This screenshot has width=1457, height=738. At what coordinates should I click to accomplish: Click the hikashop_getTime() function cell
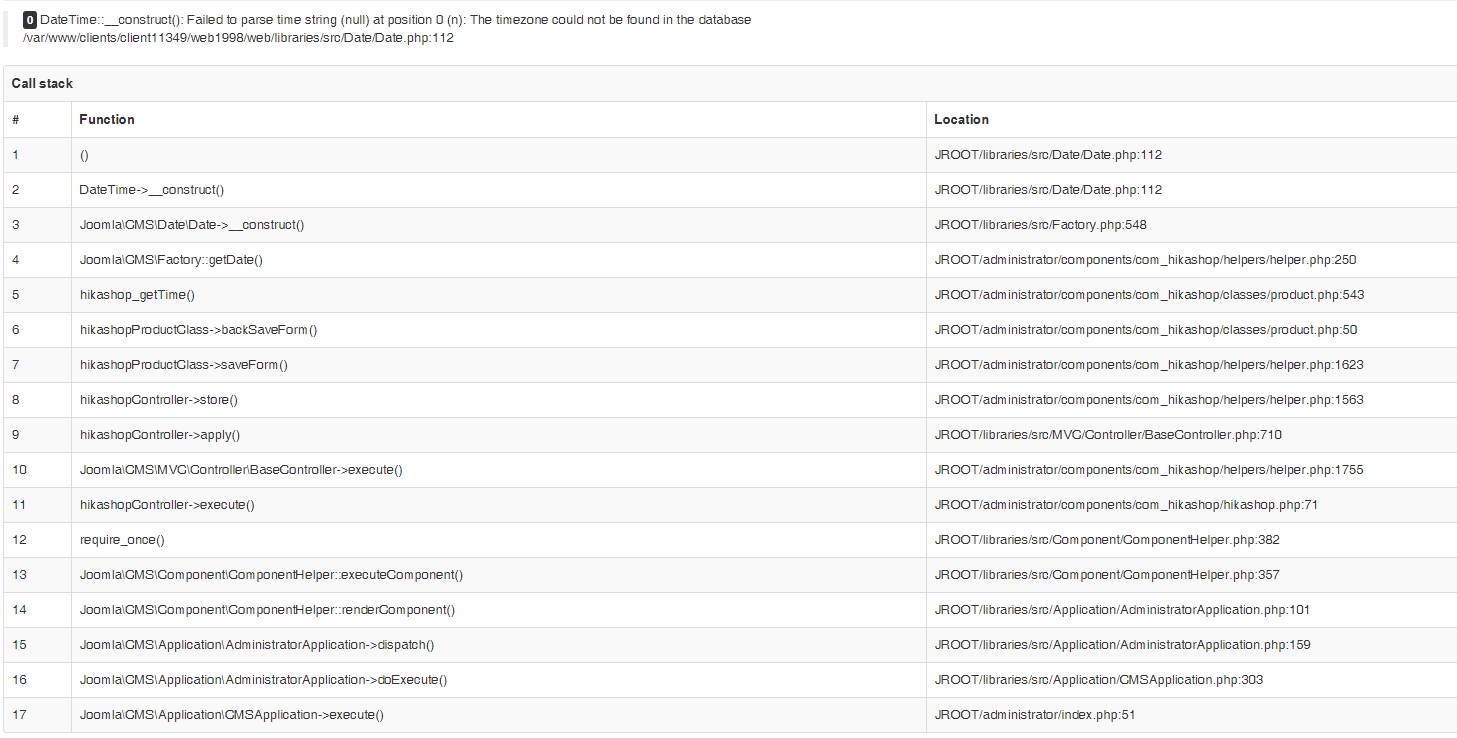coord(137,295)
